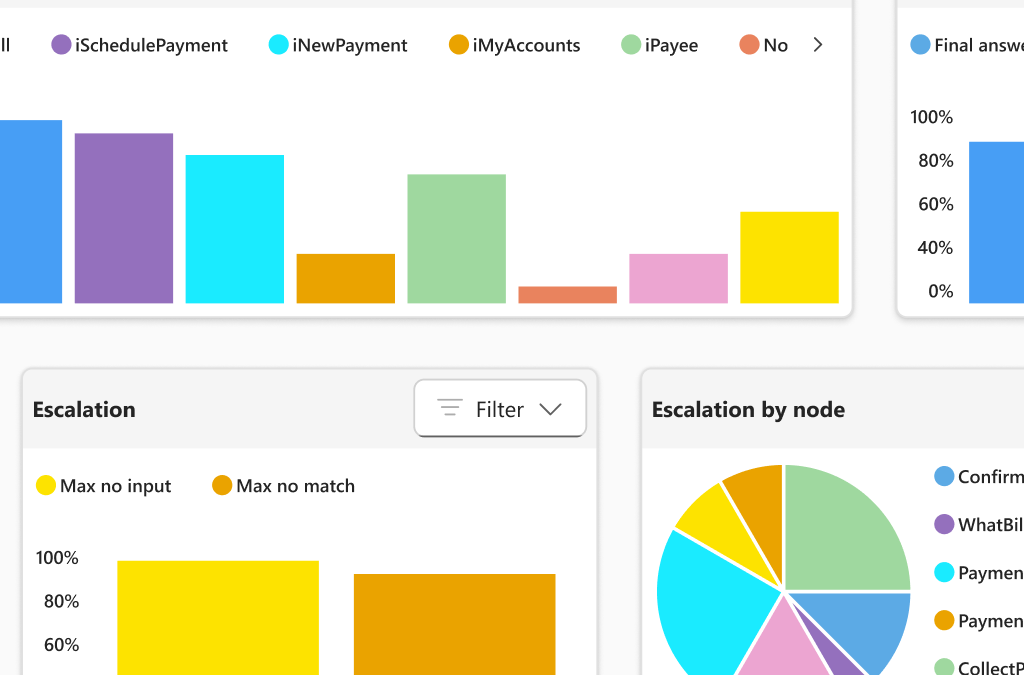
Task: Click the iPayee green legend swatch
Action: click(631, 45)
